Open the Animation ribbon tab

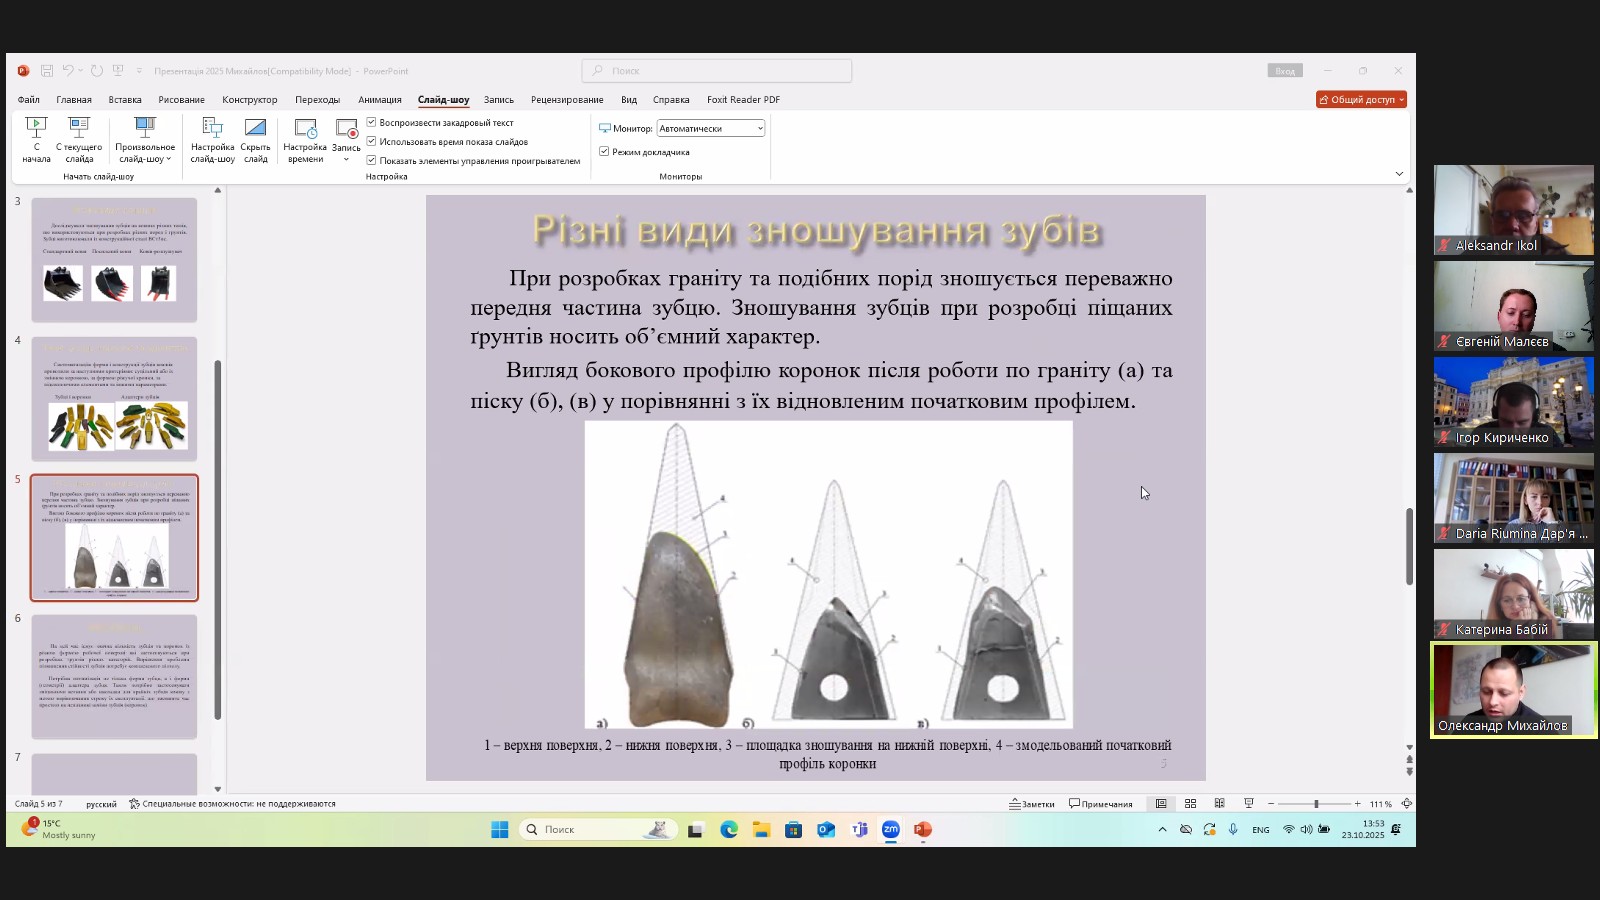(380, 100)
